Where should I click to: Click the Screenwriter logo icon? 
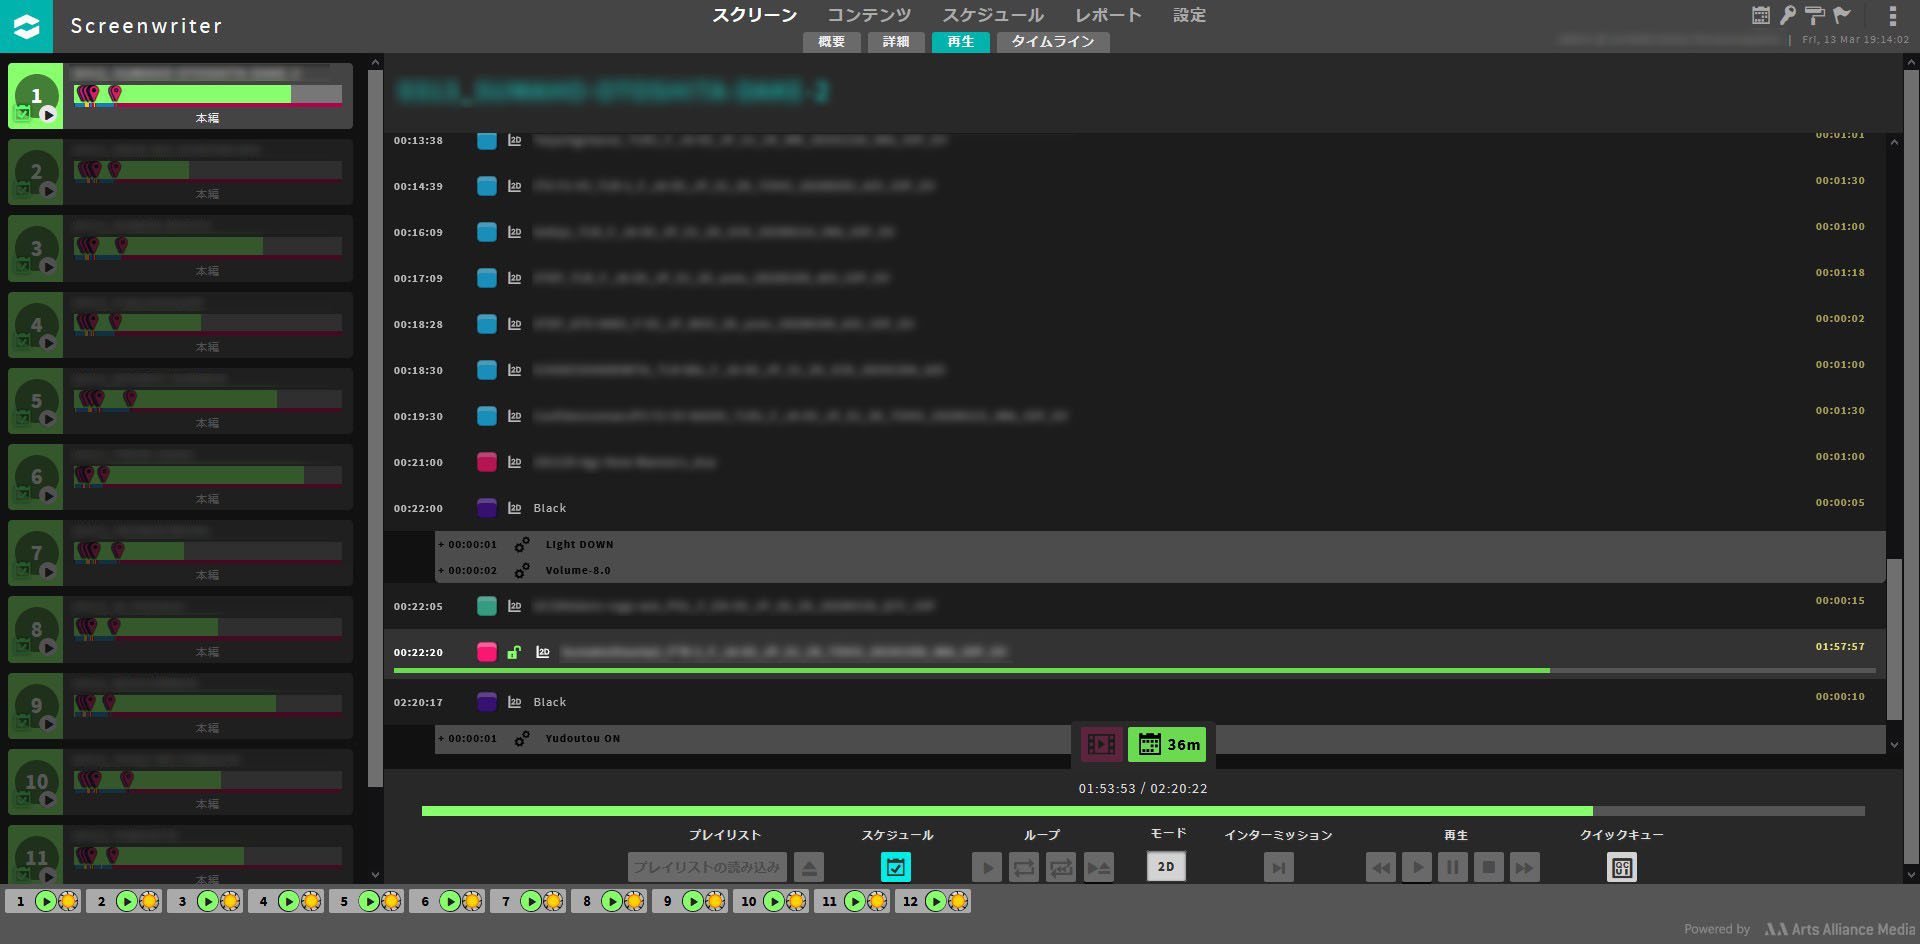coord(26,26)
